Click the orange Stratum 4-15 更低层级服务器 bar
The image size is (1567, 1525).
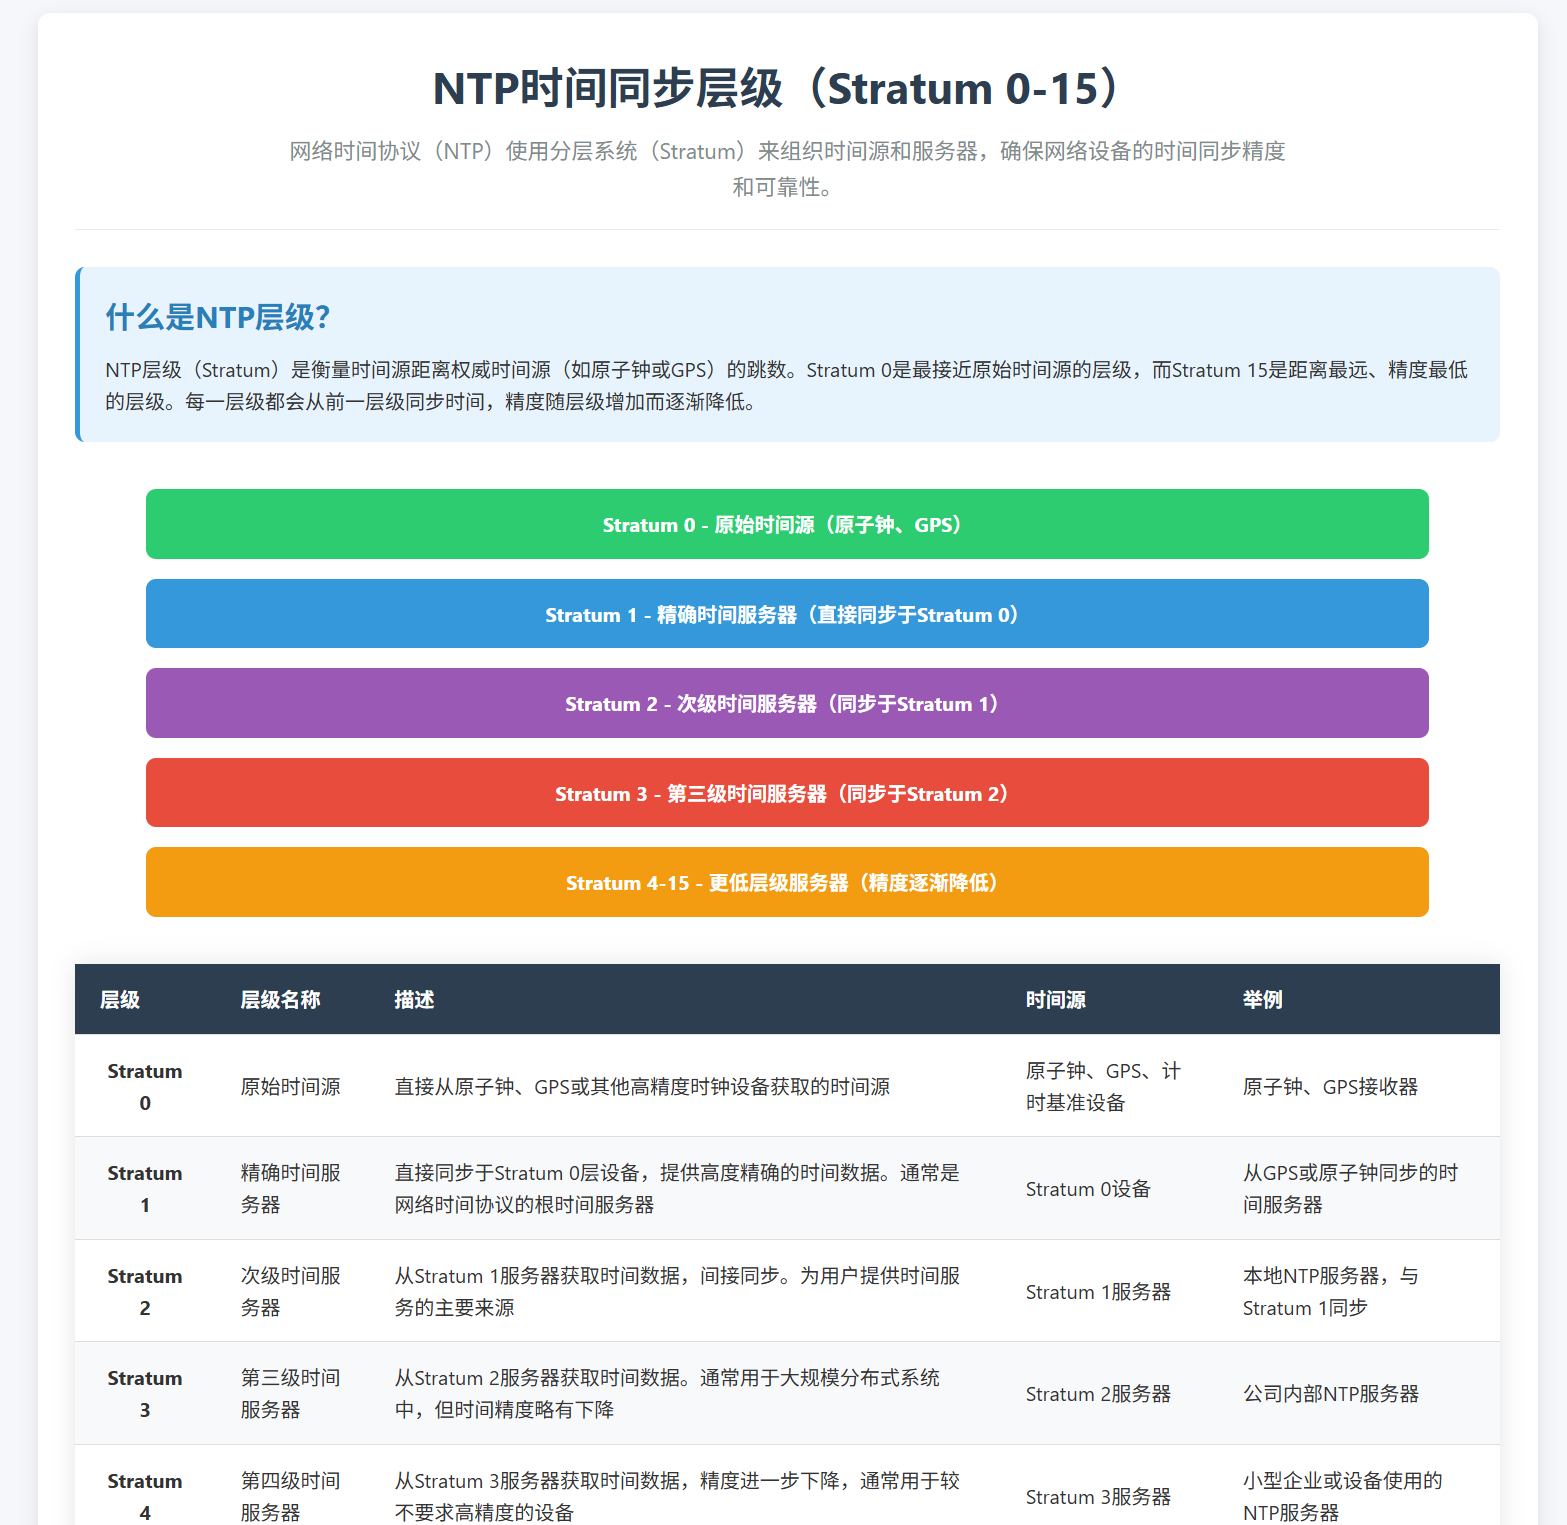coord(787,882)
